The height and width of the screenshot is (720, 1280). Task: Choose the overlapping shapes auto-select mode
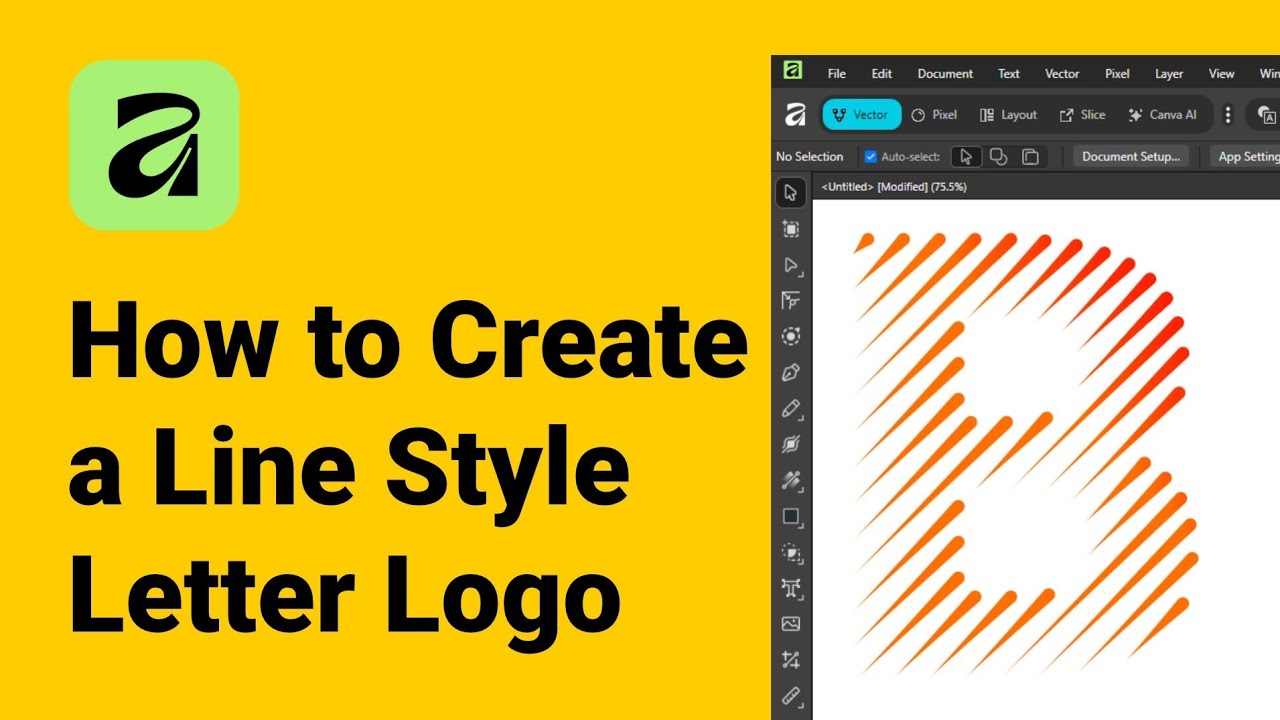click(x=998, y=157)
